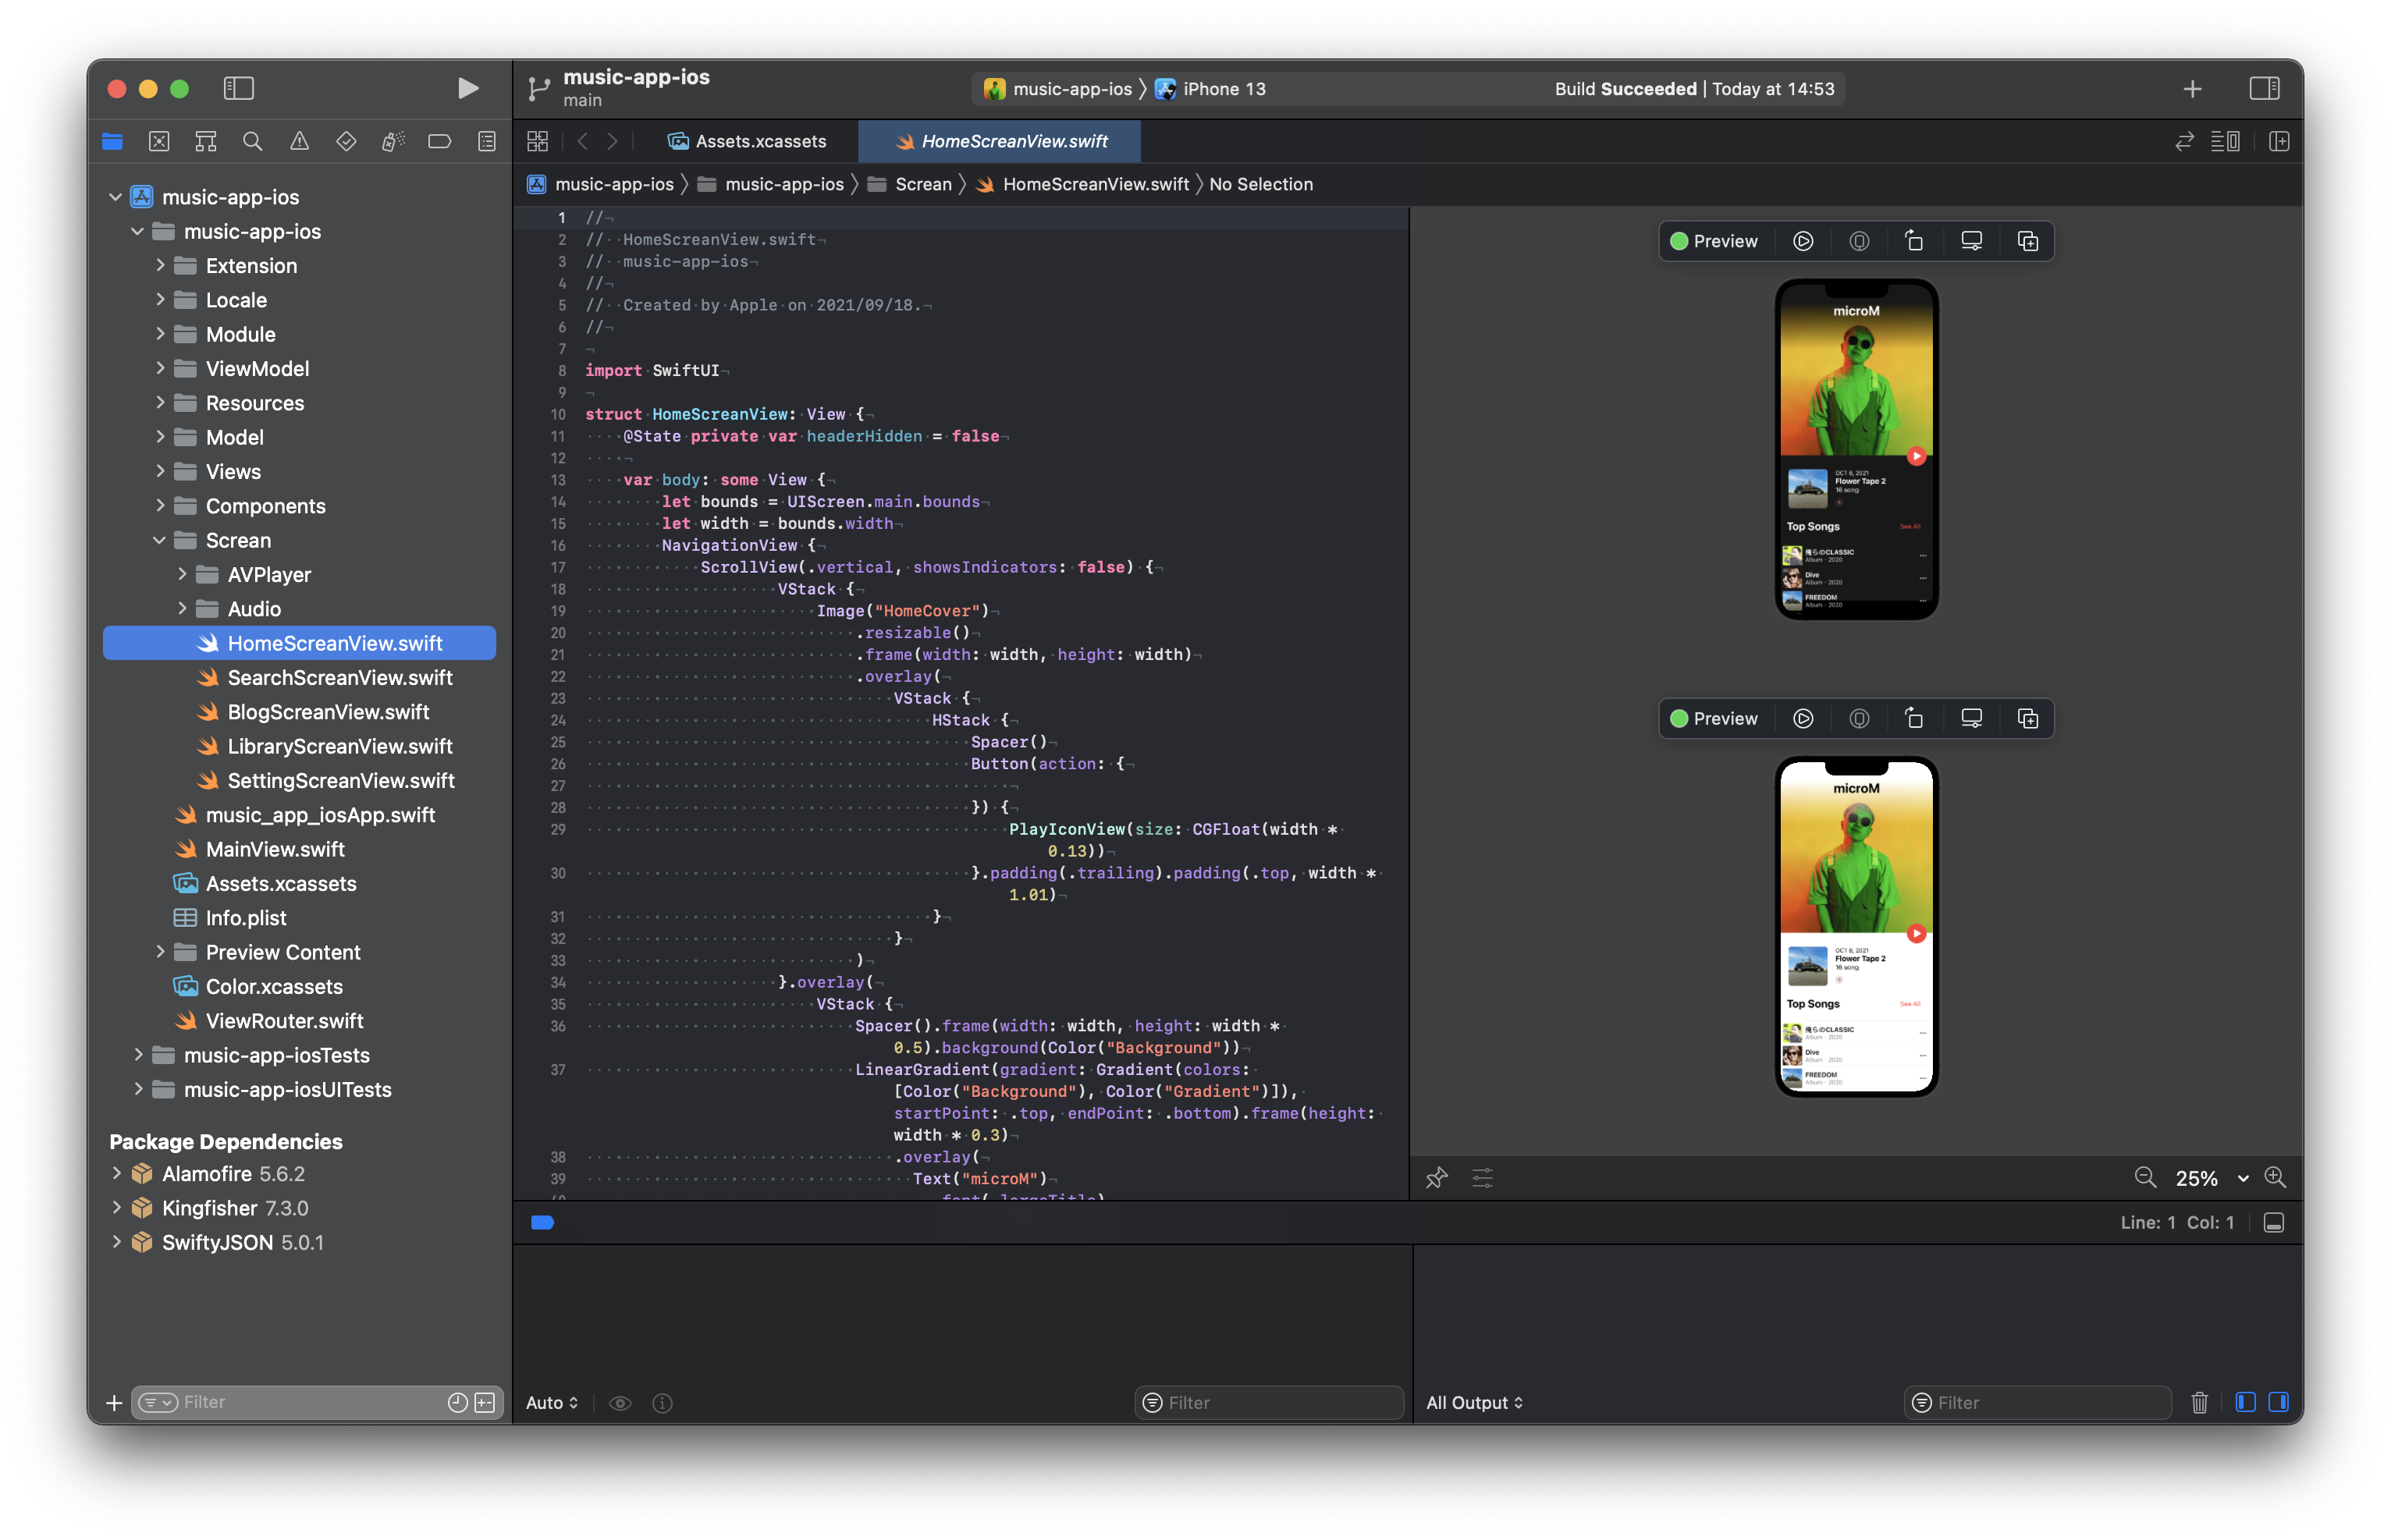The width and height of the screenshot is (2391, 1540).
Task: Click the Library plus button in toolbar
Action: 2192,89
